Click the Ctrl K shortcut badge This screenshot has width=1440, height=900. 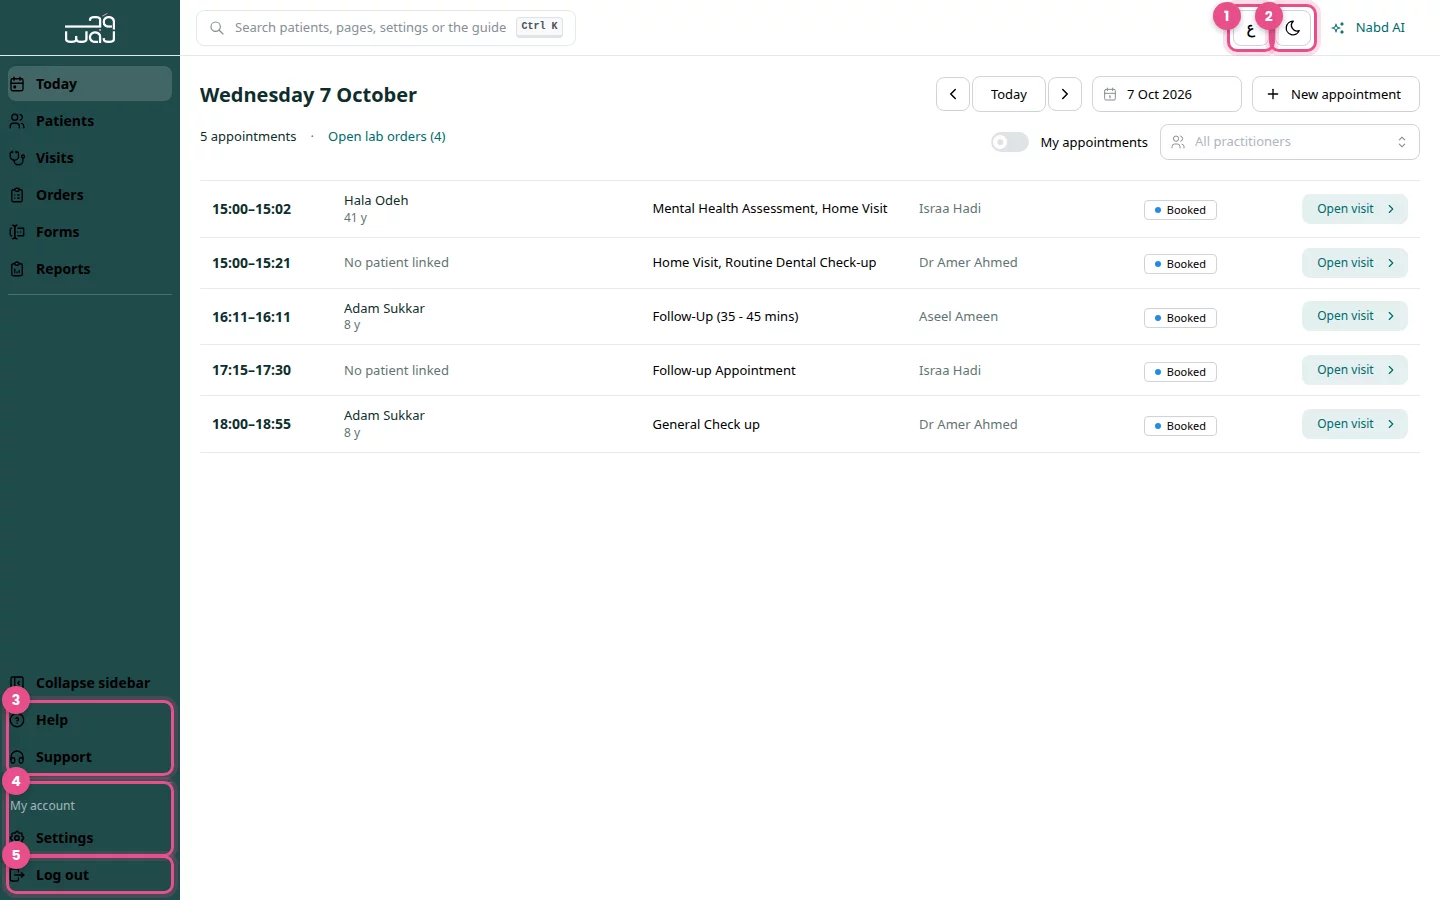[x=540, y=27]
